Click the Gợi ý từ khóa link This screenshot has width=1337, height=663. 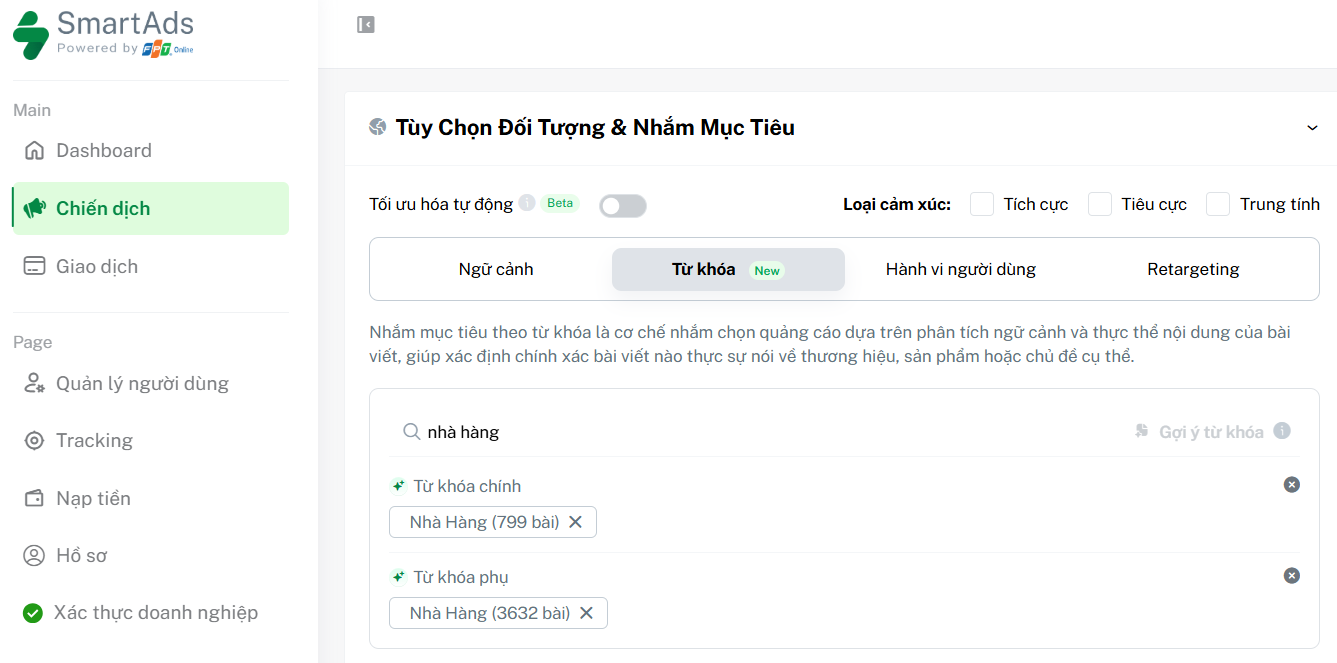point(1211,431)
